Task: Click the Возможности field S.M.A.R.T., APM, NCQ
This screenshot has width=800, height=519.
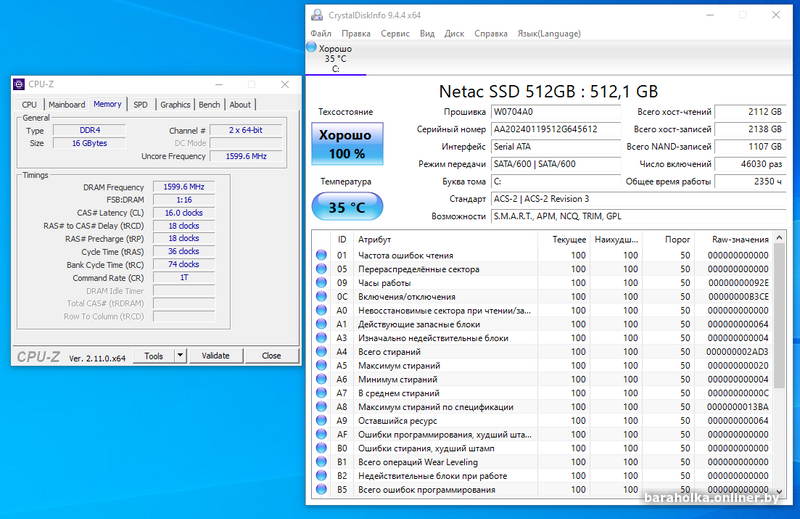Action: 638,216
